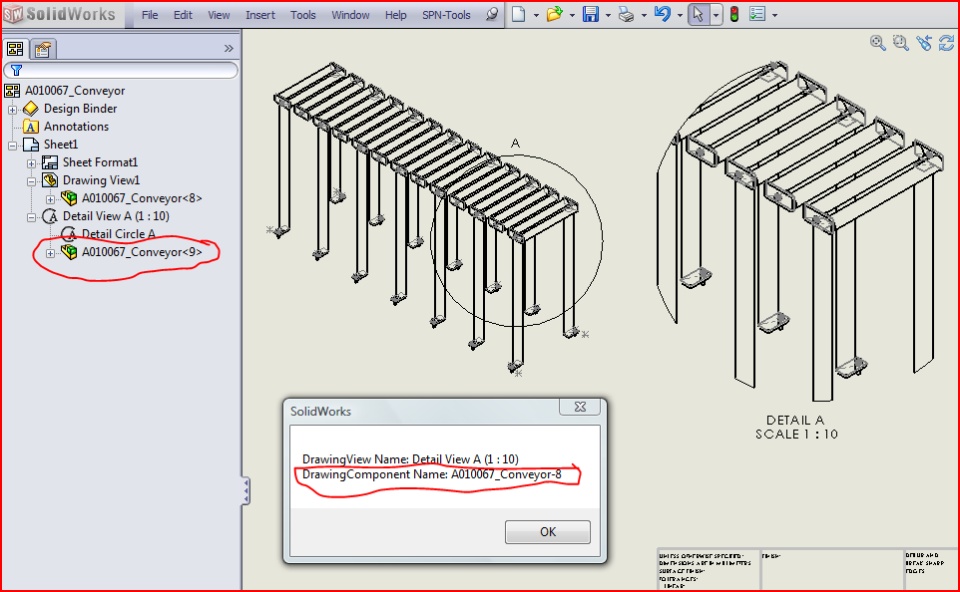Open the Help menu
The height and width of the screenshot is (592, 960).
point(396,15)
